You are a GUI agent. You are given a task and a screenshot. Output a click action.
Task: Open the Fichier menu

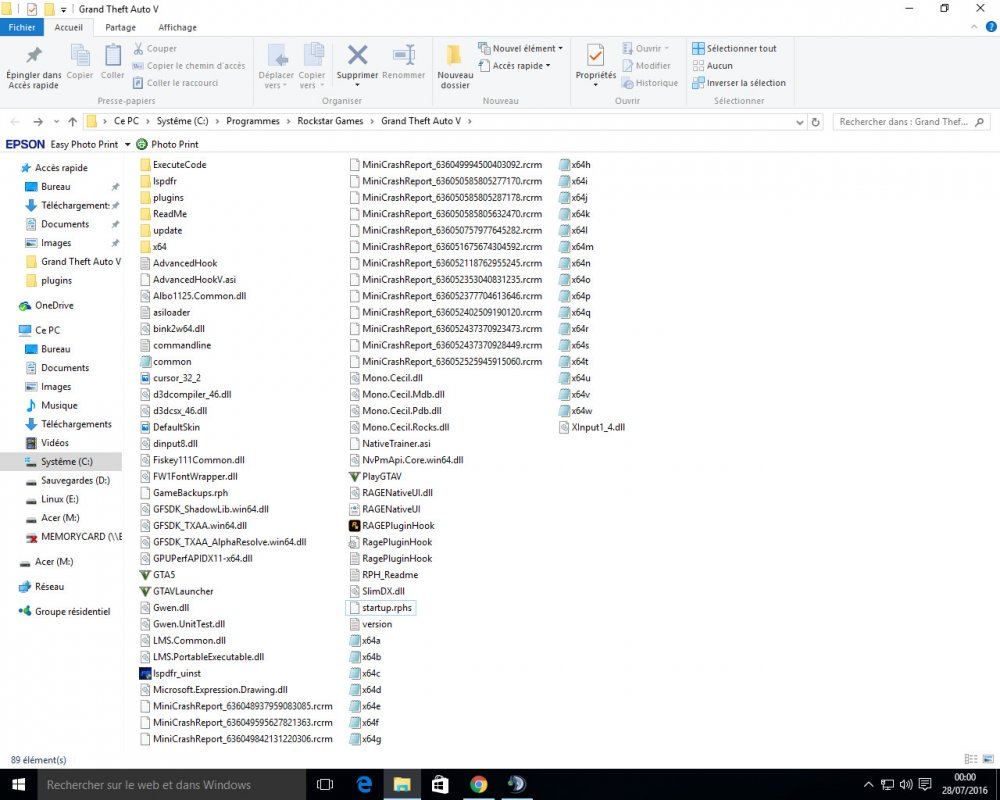[x=22, y=27]
